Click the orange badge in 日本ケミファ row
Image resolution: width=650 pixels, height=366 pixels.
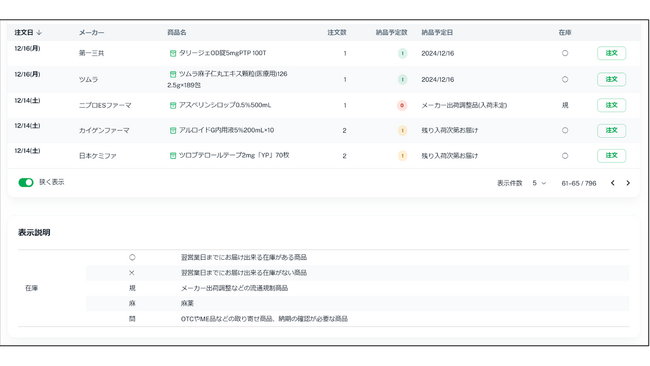(x=402, y=156)
